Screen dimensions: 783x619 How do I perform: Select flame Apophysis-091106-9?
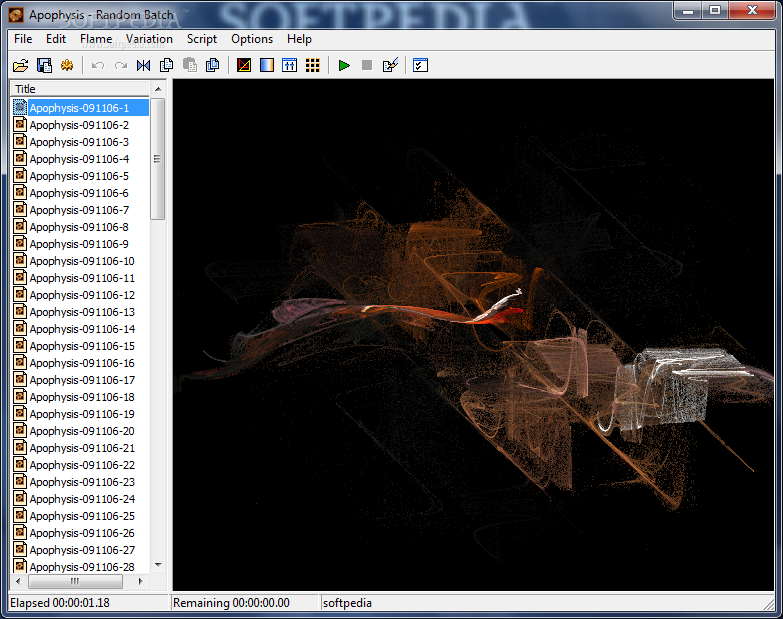(80, 244)
